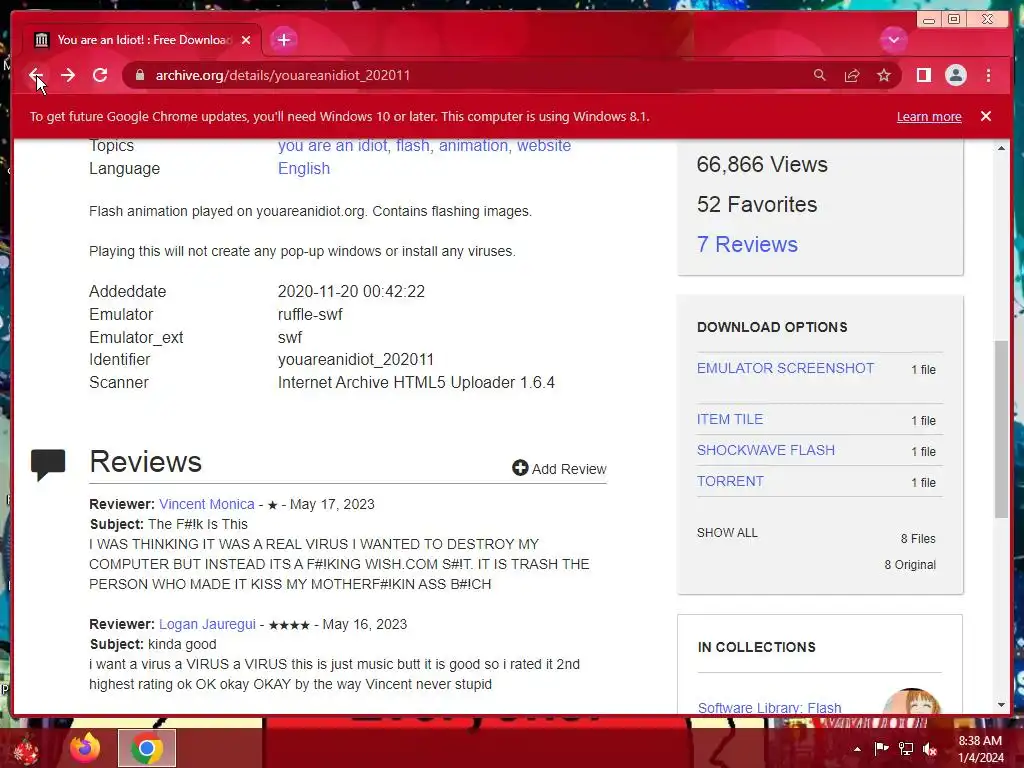Click the '2020-11-20 00:42:22' added date

351,291
